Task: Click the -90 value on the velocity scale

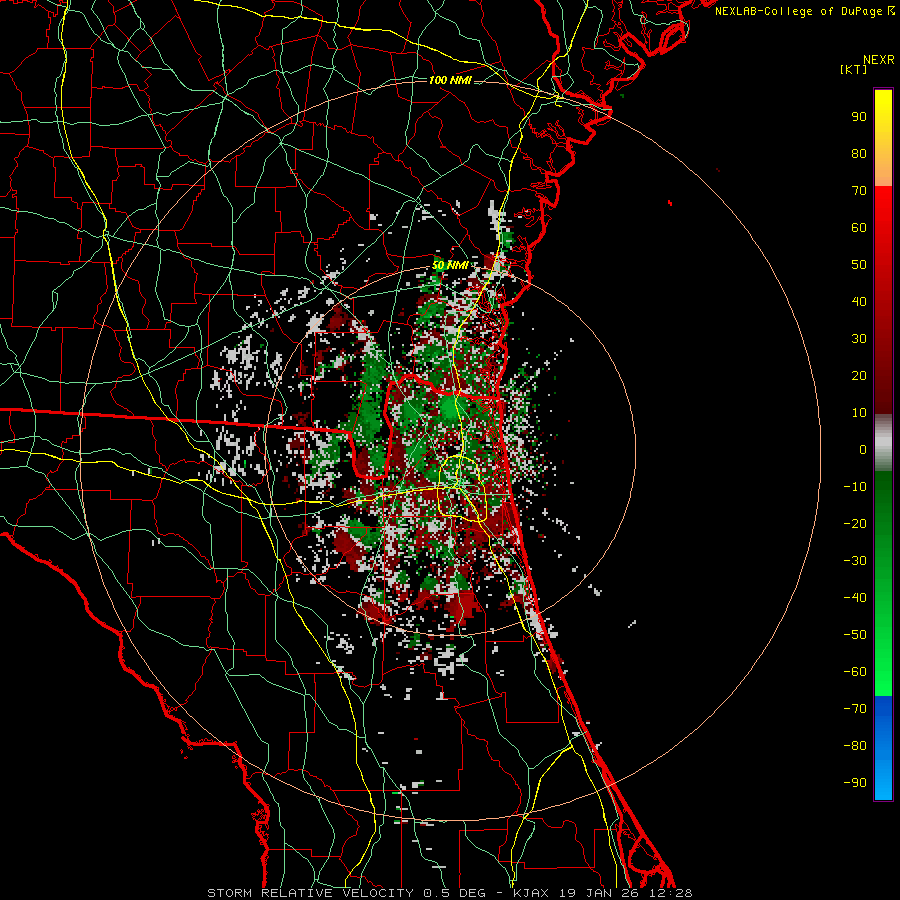Action: tap(855, 782)
